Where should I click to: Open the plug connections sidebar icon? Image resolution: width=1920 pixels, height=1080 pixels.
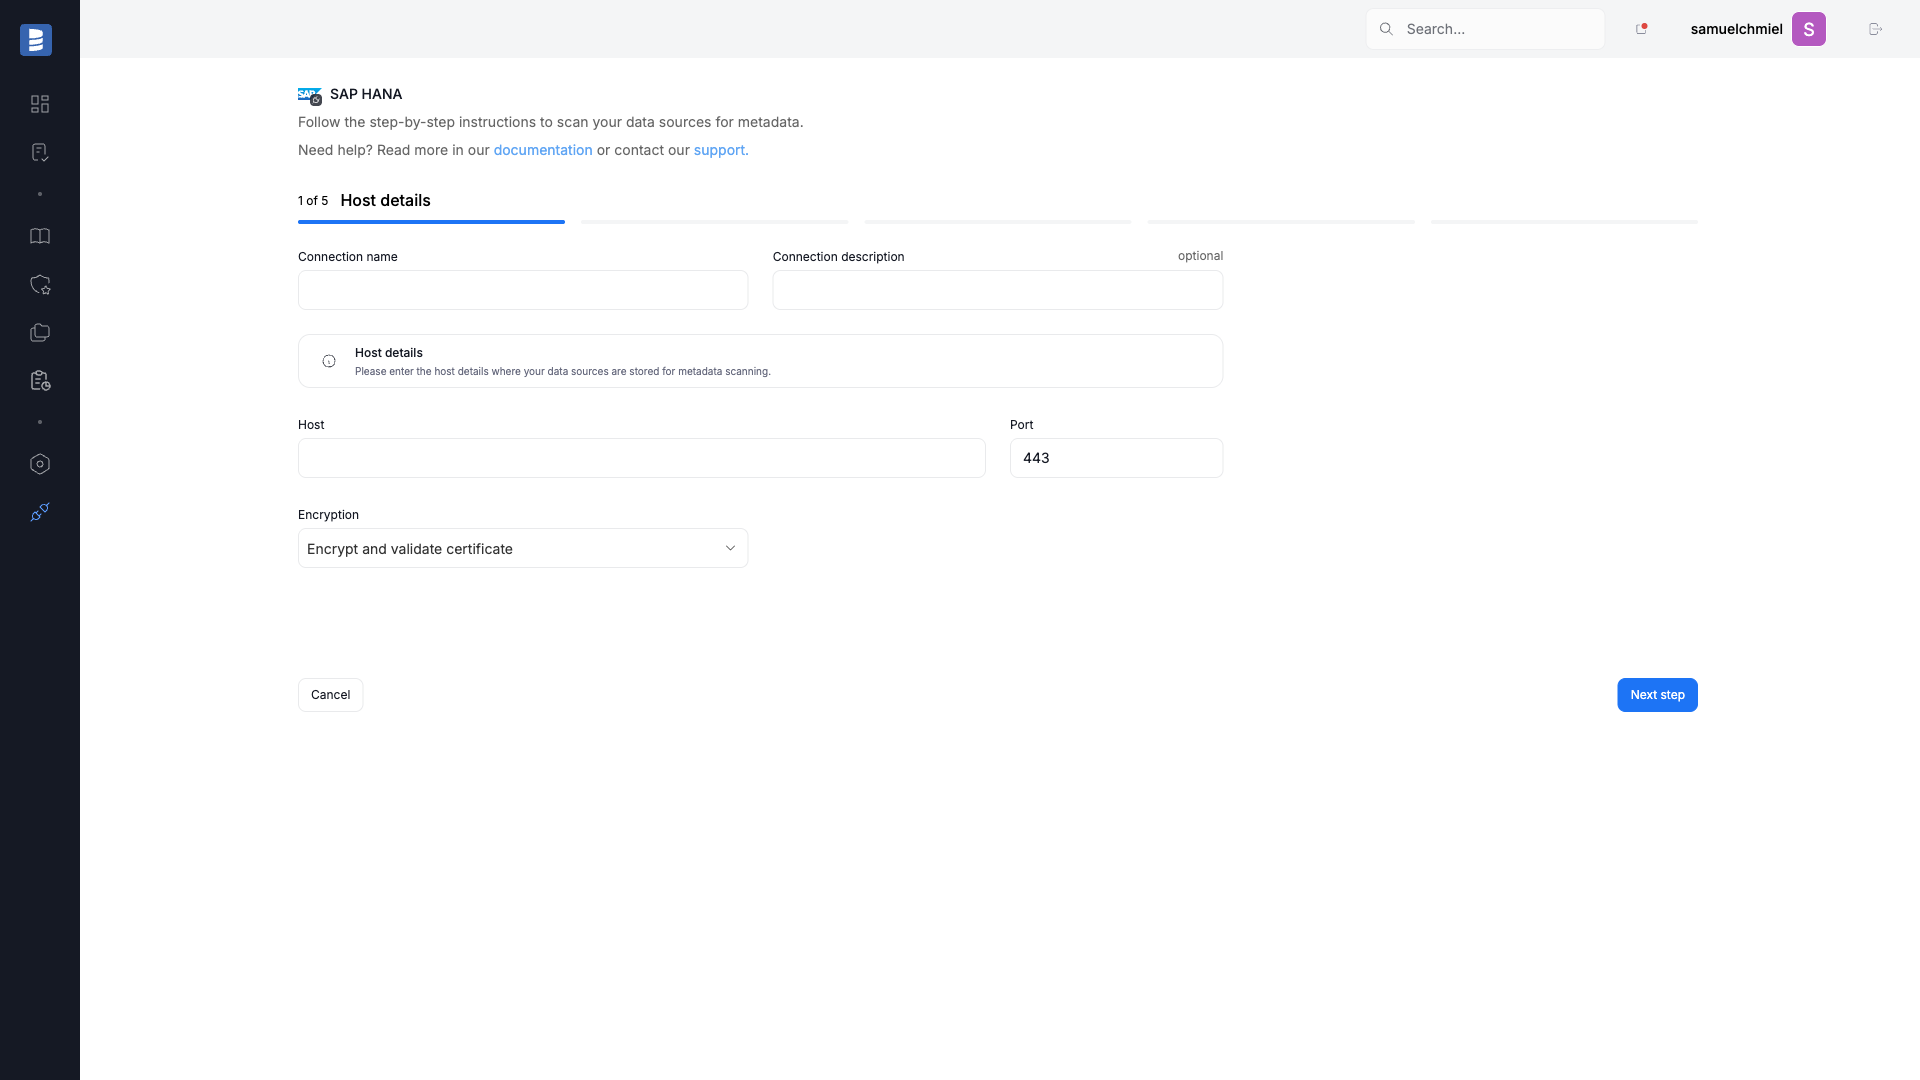[x=40, y=512]
